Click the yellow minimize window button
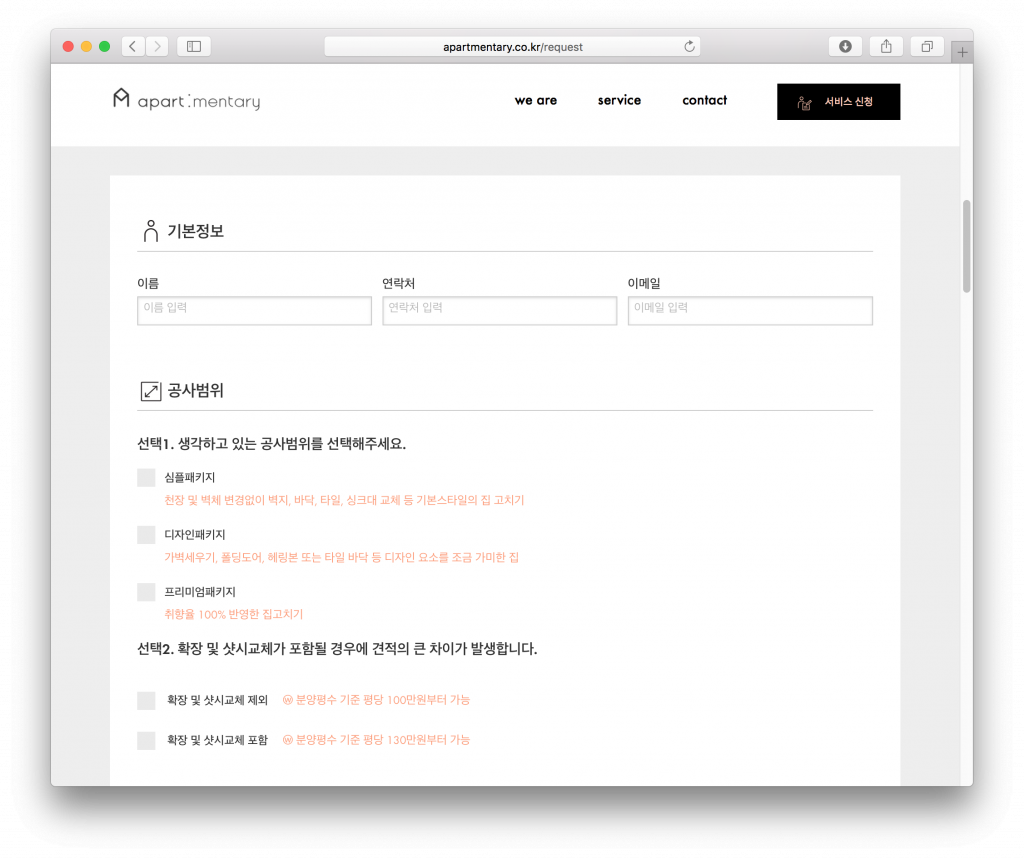This screenshot has height=859, width=1024. [86, 46]
